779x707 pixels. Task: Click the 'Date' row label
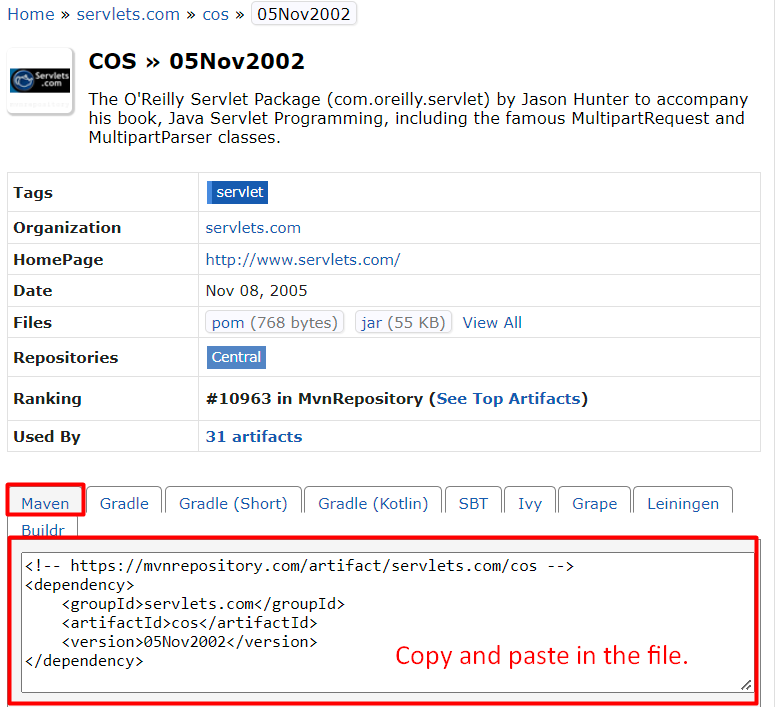(x=33, y=291)
